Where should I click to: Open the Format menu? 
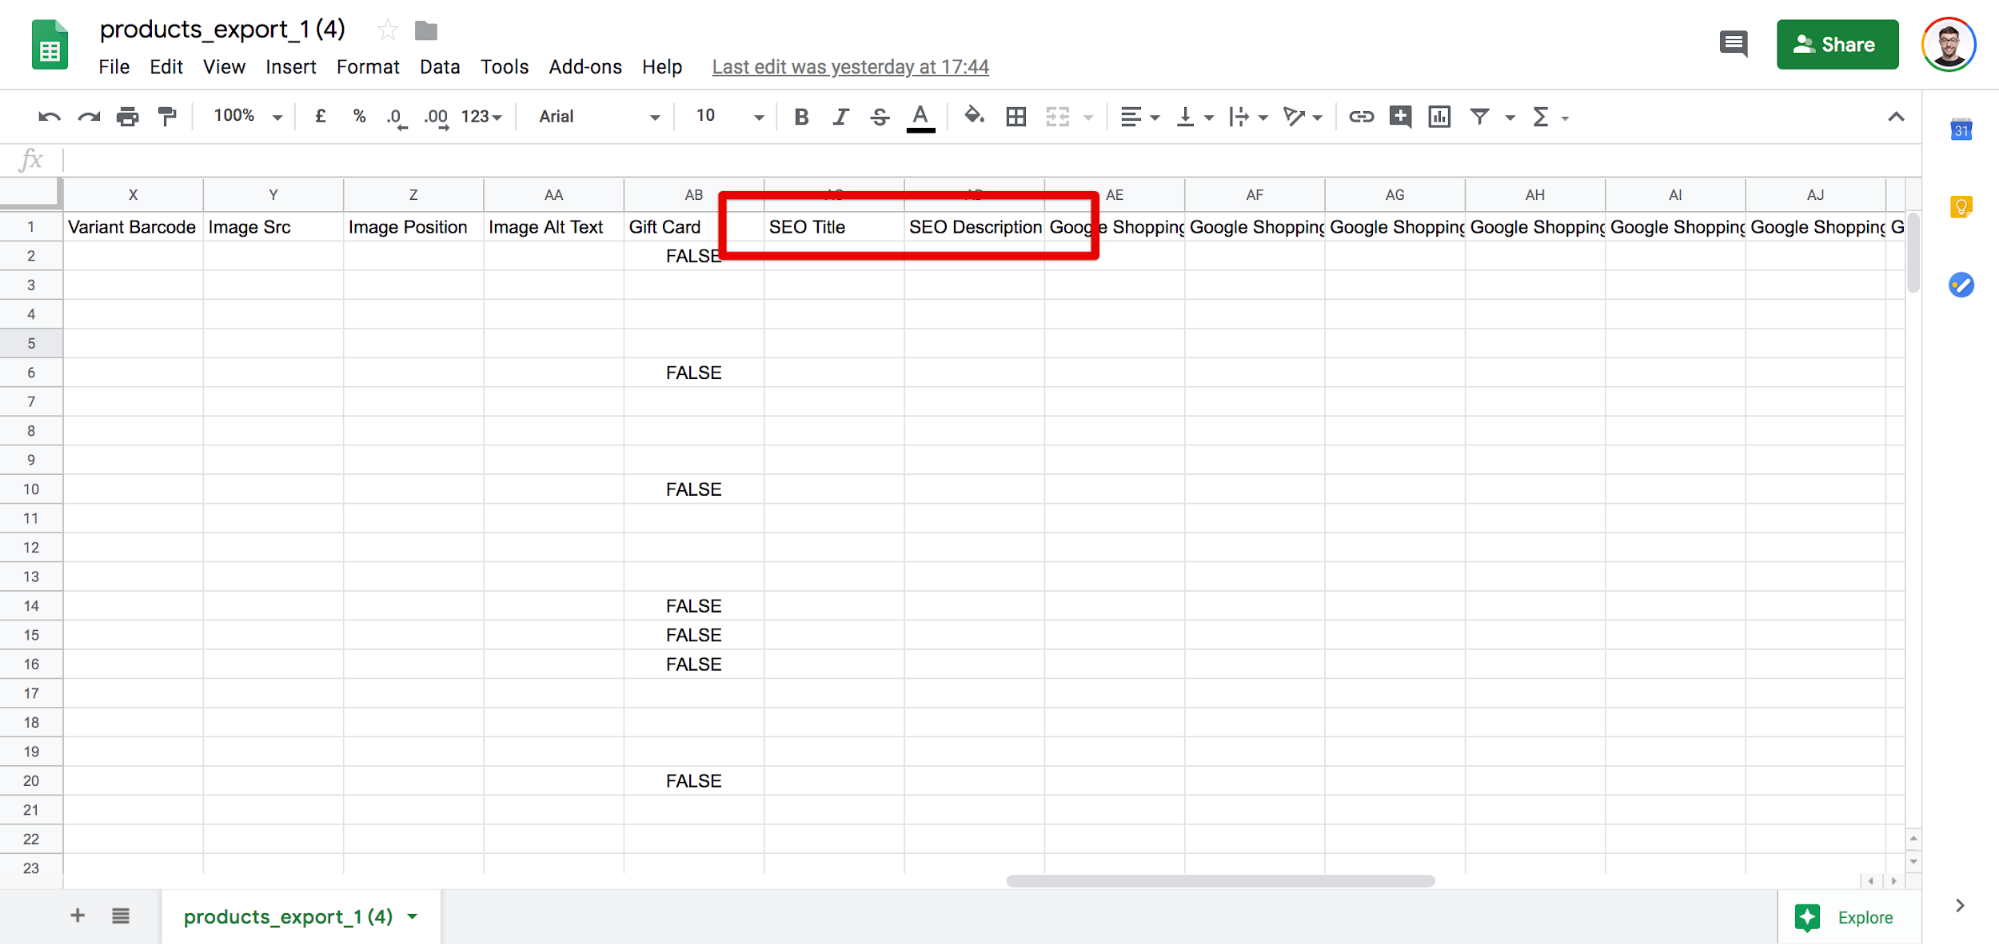pos(367,67)
